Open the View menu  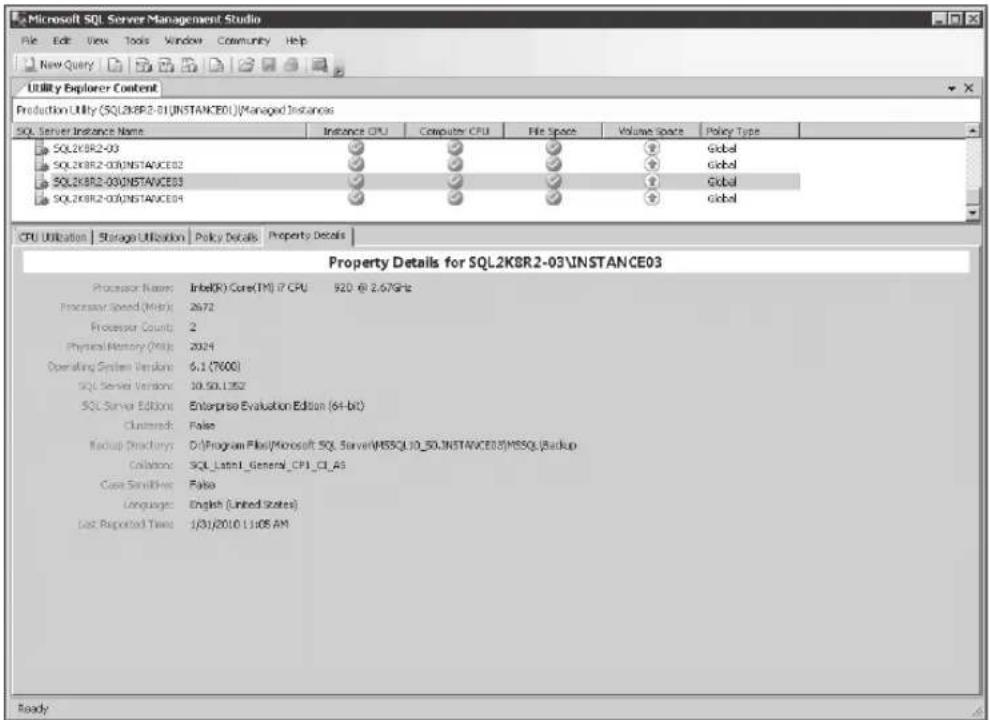point(97,40)
